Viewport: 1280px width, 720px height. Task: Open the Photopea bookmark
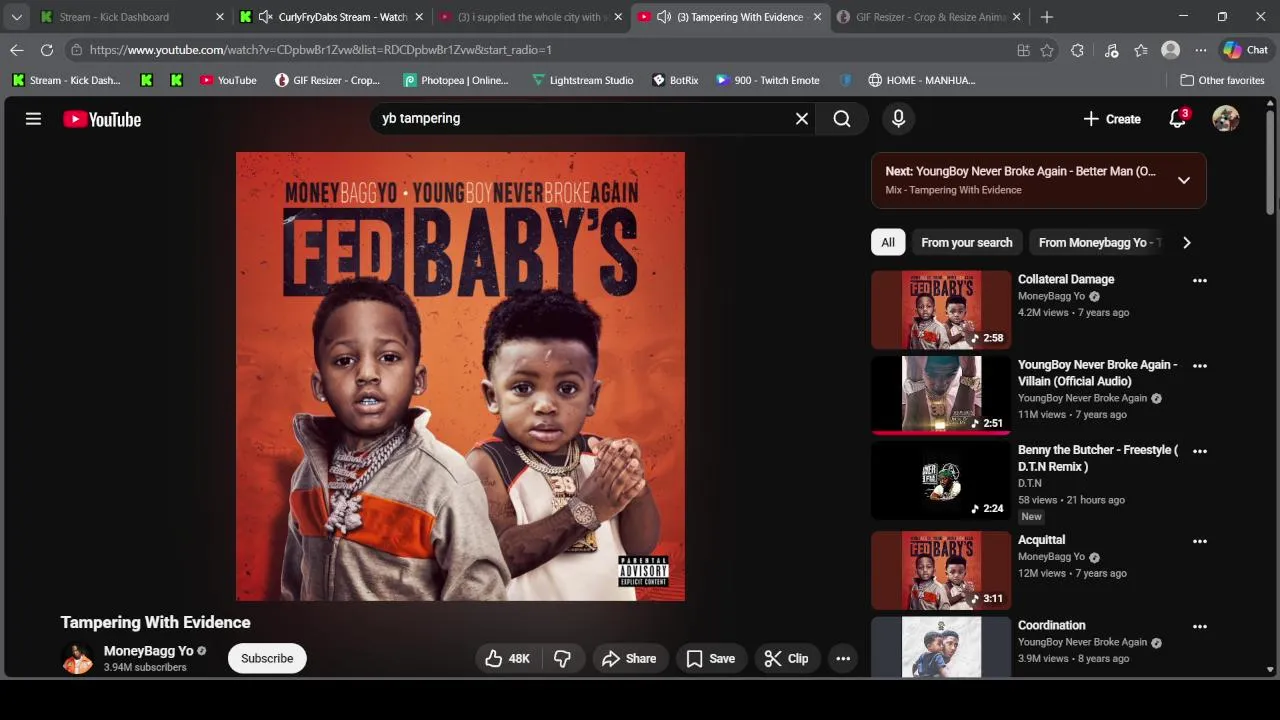pos(455,80)
